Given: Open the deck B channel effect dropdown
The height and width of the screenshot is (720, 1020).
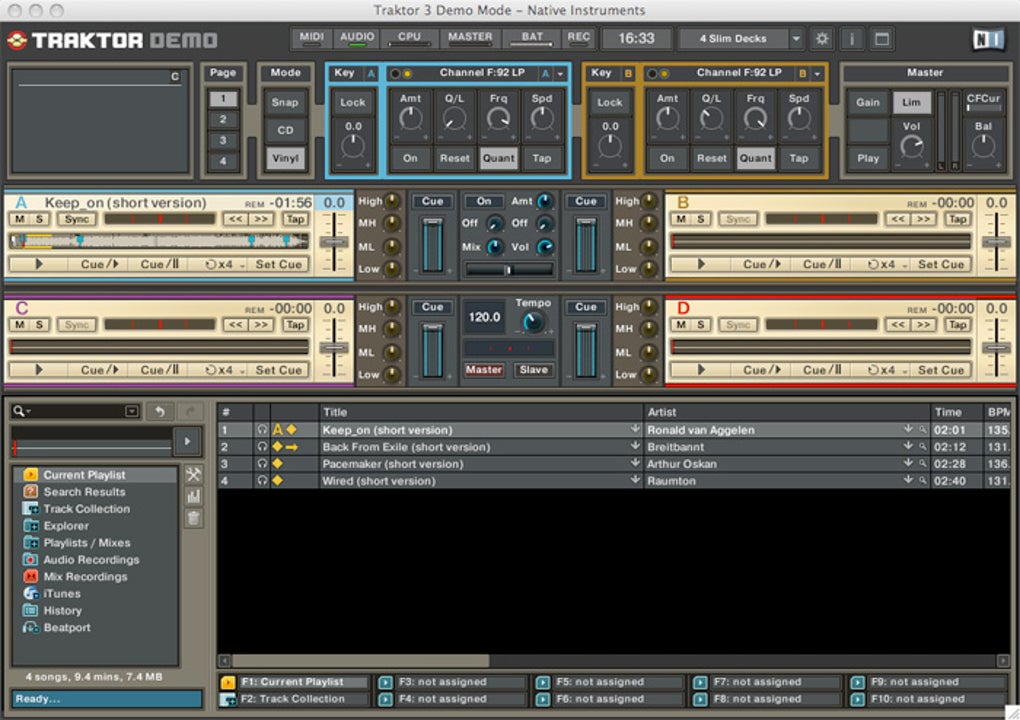Looking at the screenshot, I should point(817,74).
